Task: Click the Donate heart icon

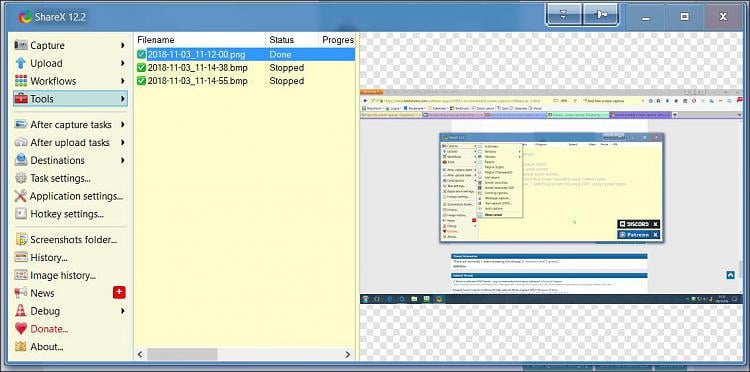Action: pyautogui.click(x=21, y=329)
